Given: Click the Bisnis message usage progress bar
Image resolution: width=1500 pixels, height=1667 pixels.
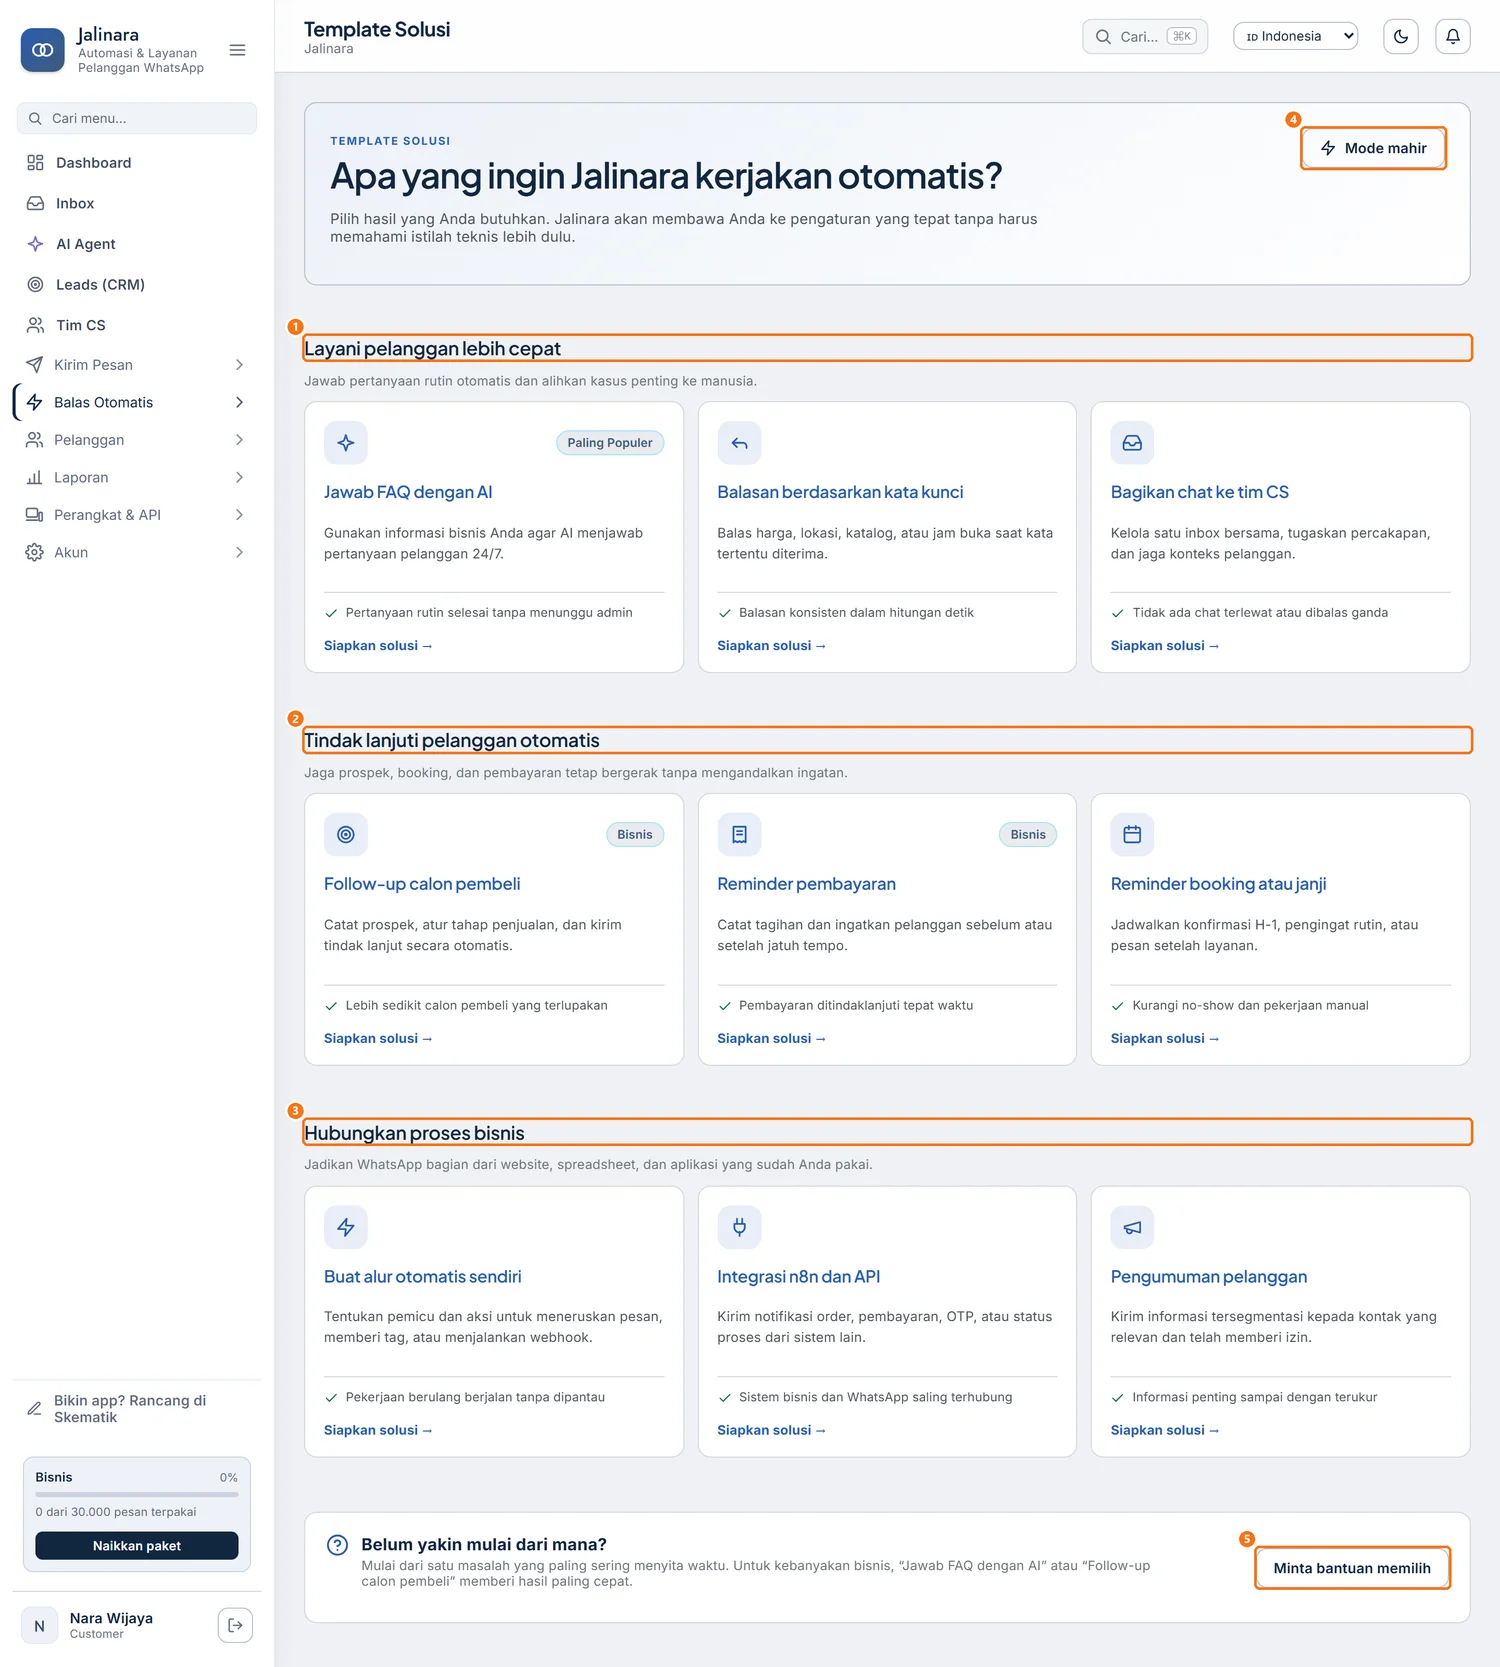Looking at the screenshot, I should pyautogui.click(x=137, y=1495).
